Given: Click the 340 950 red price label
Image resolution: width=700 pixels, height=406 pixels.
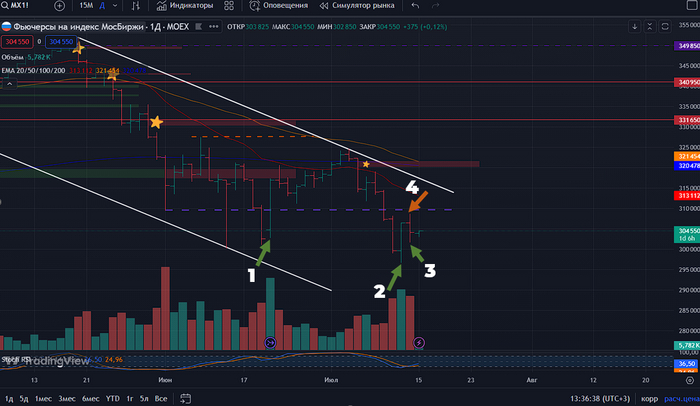Looking at the screenshot, I should tap(687, 82).
